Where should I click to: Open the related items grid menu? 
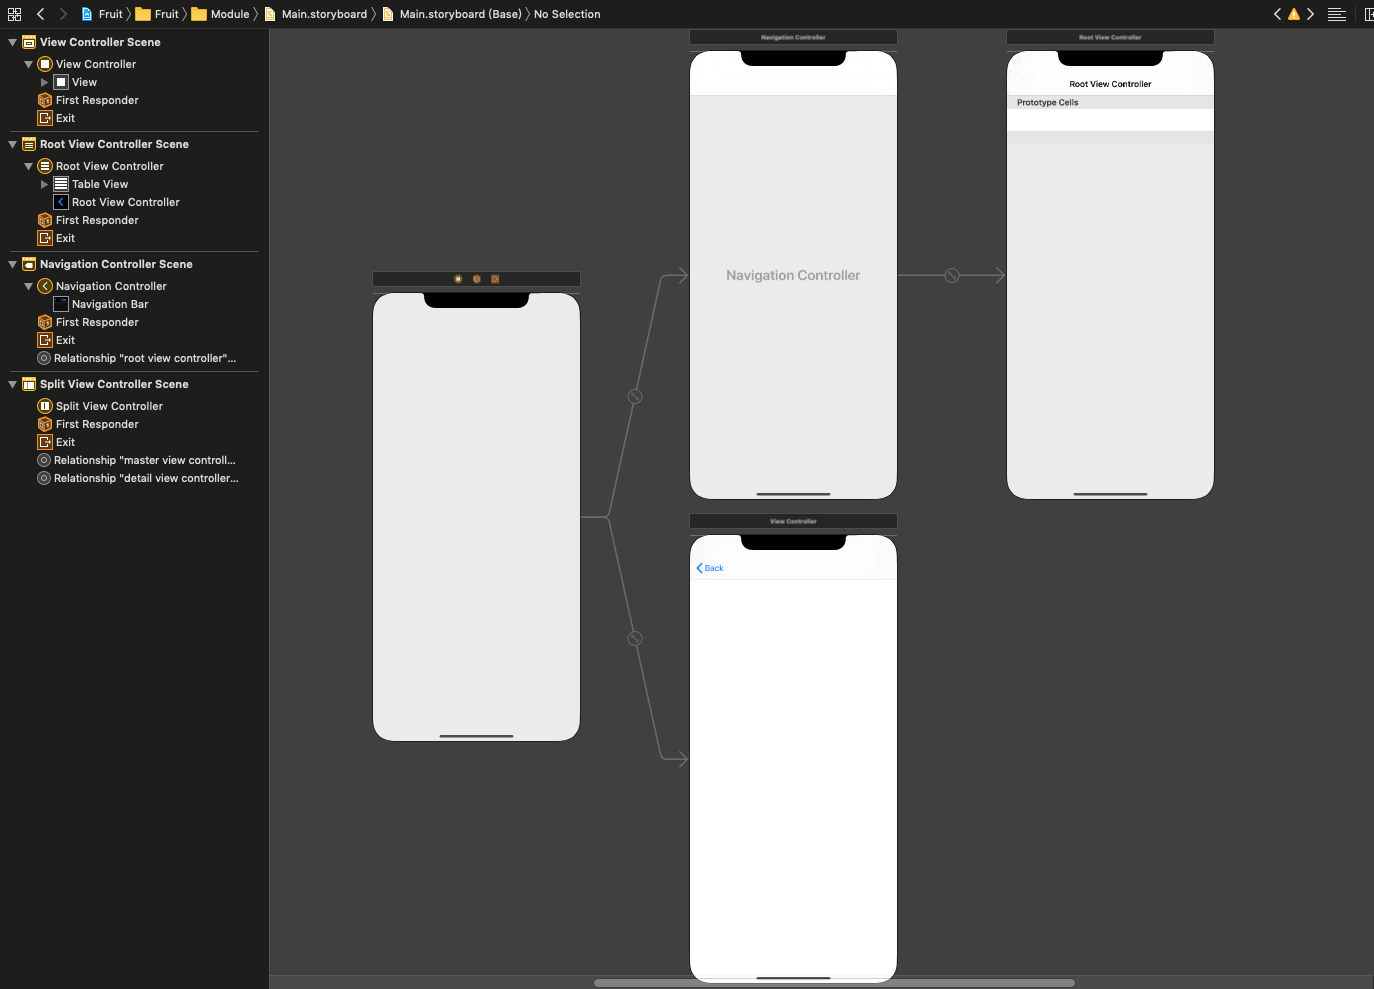point(14,14)
